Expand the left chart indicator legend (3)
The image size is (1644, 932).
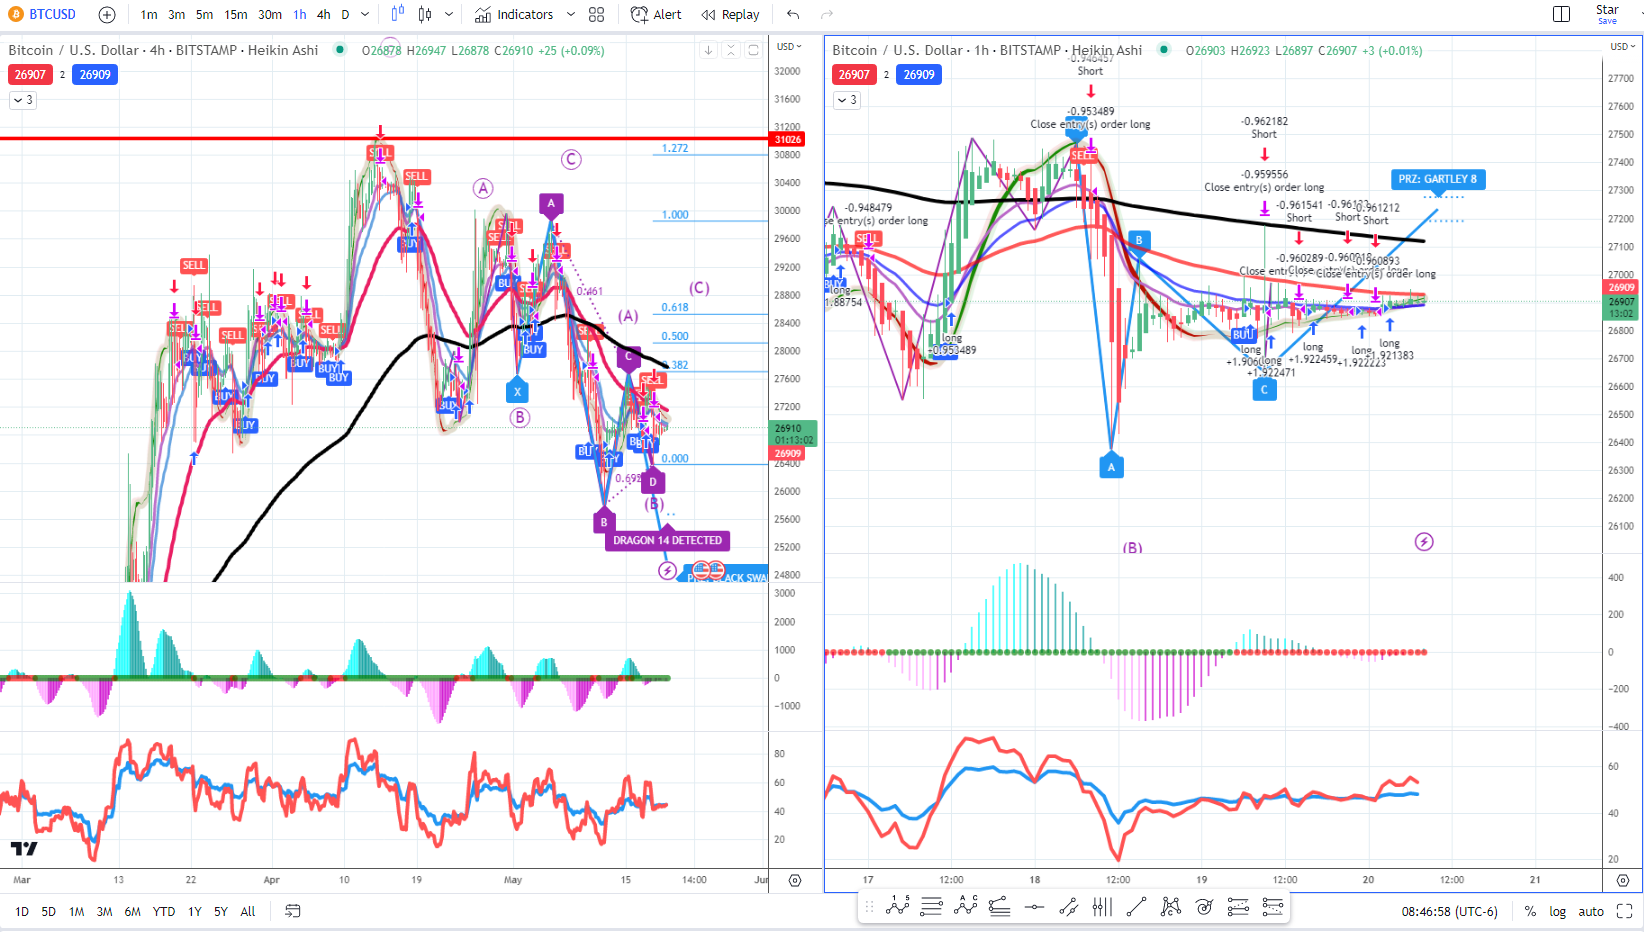click(x=23, y=100)
